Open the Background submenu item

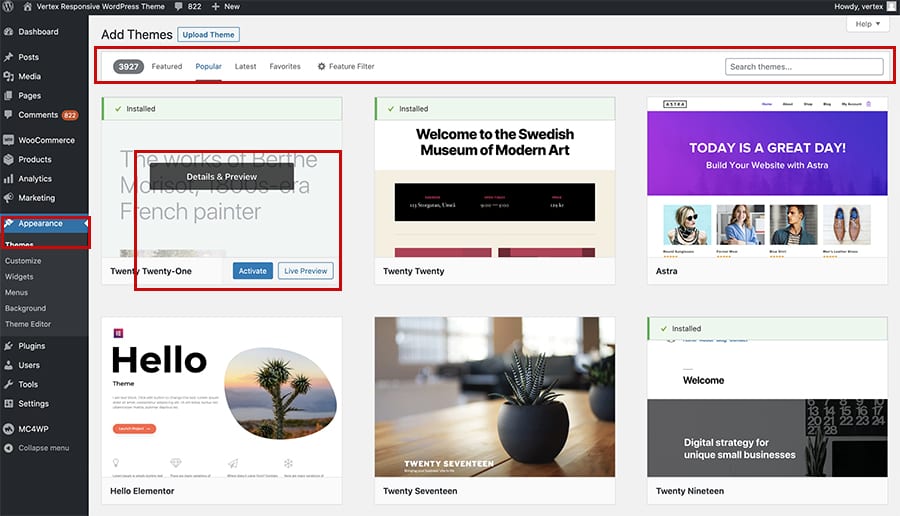(x=25, y=309)
